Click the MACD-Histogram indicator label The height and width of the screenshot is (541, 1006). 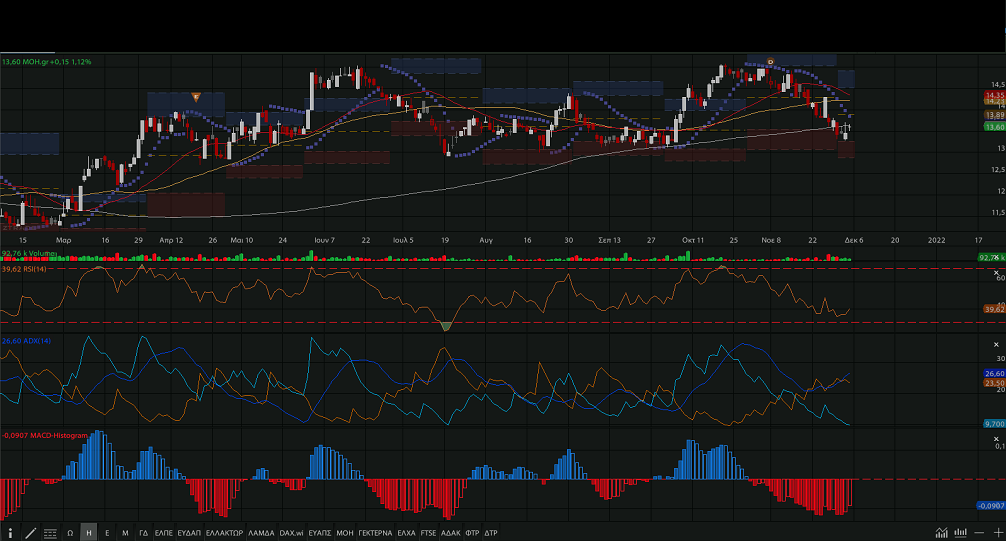click(x=44, y=435)
